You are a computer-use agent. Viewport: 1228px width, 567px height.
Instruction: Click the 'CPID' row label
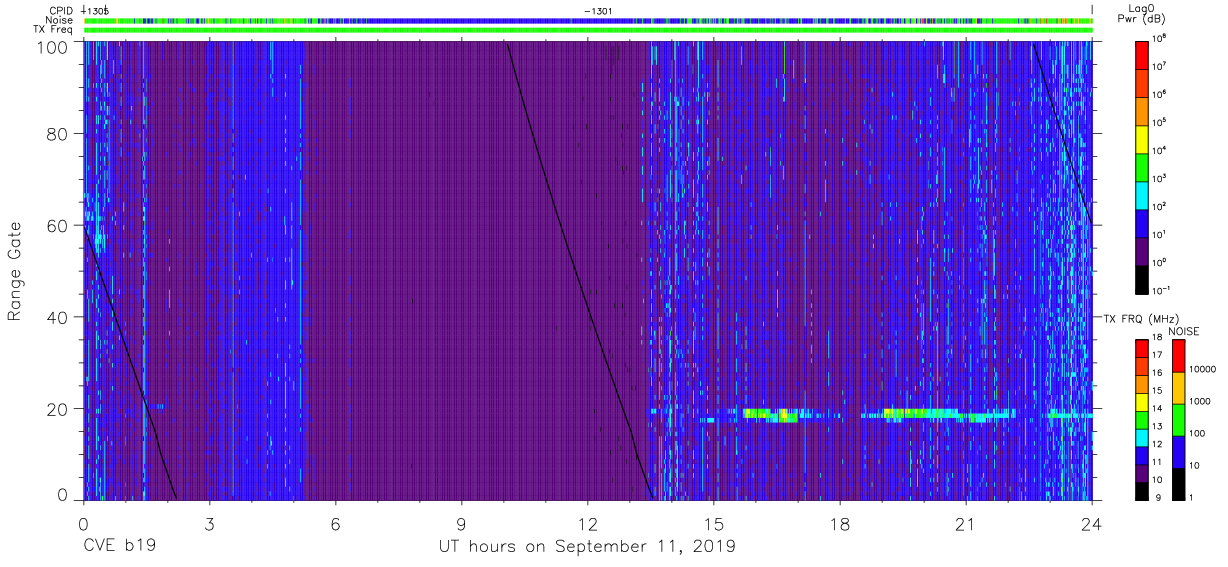coord(62,10)
